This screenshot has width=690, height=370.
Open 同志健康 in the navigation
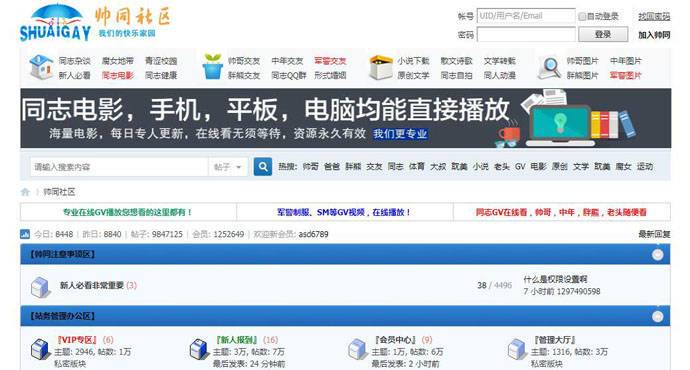[161, 75]
